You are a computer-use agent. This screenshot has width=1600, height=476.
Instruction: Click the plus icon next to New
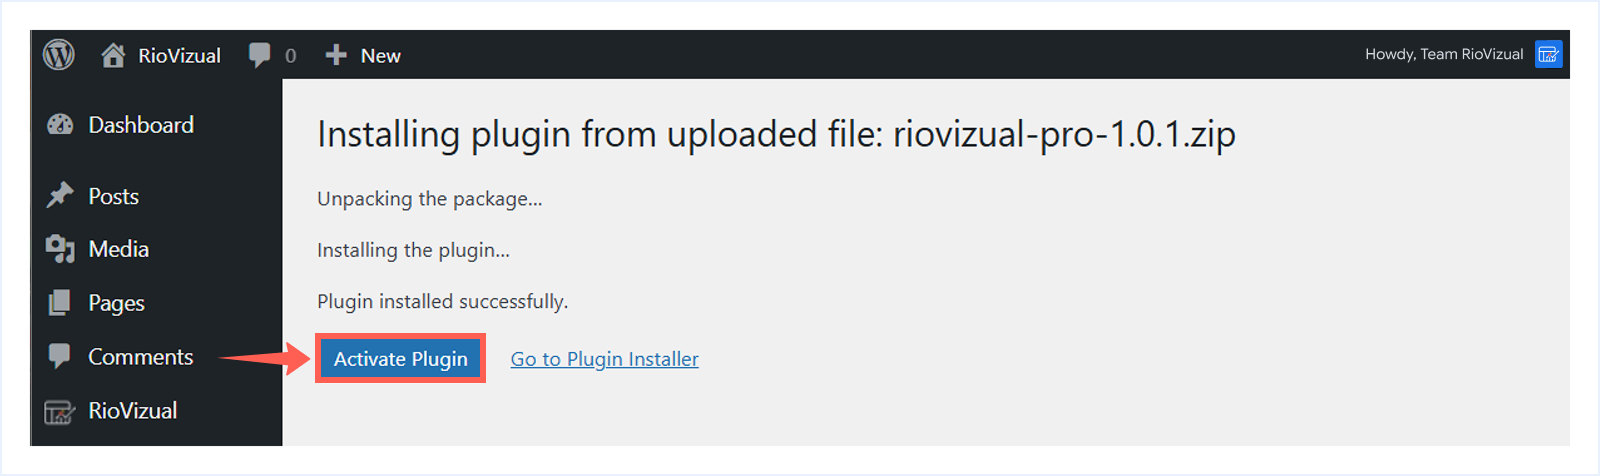coord(336,55)
